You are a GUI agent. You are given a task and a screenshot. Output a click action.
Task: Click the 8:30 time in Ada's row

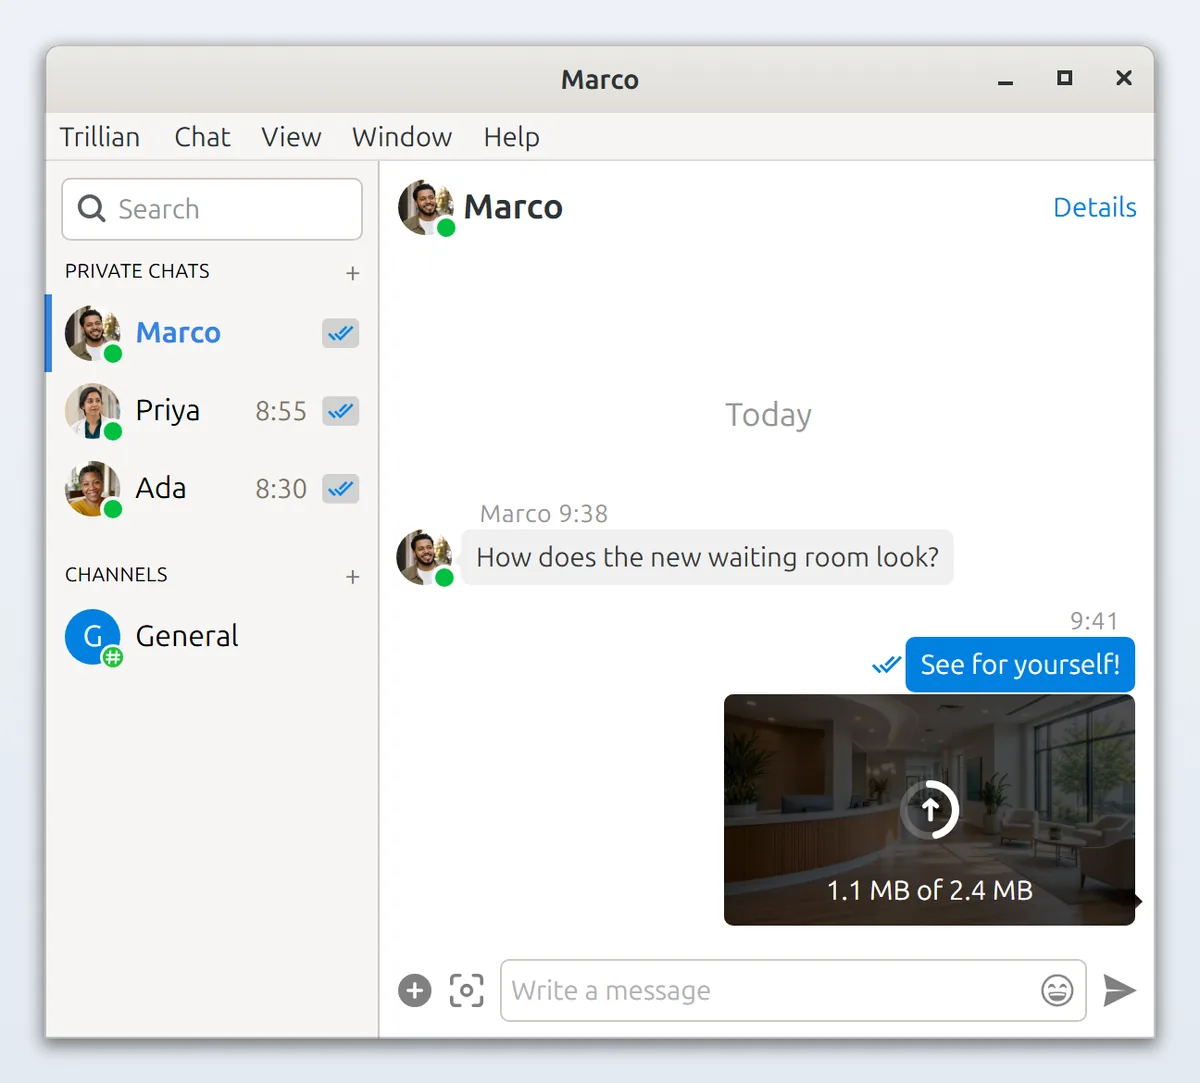pyautogui.click(x=281, y=489)
